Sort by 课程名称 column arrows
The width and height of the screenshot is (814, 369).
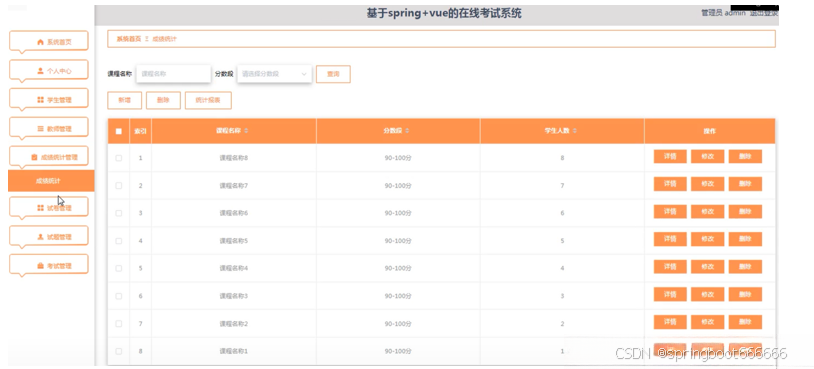[246, 131]
